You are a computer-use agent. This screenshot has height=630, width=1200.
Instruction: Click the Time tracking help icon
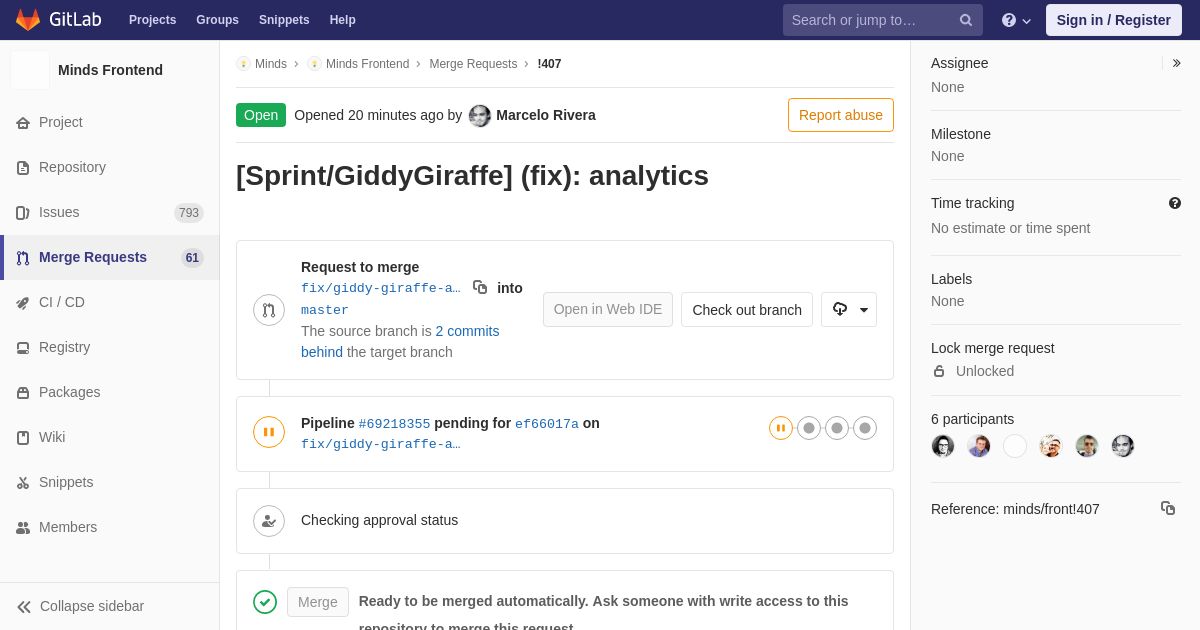[x=1175, y=203]
